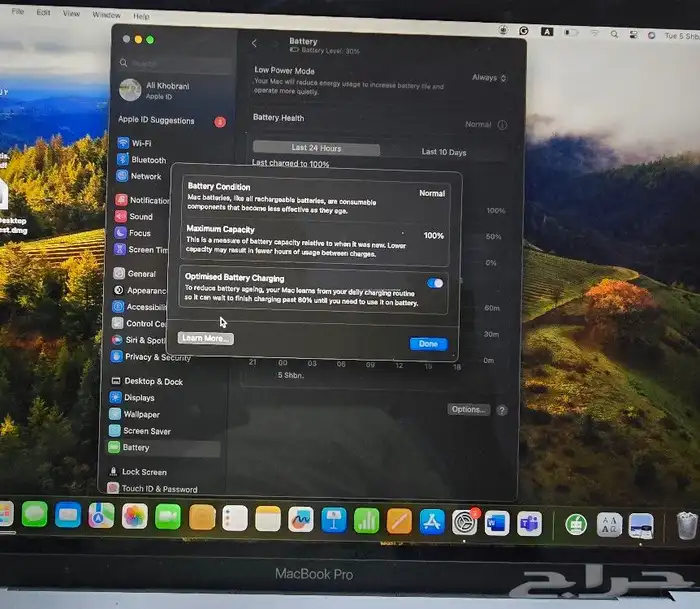Click Control Centre icon in menu bar

(633, 34)
